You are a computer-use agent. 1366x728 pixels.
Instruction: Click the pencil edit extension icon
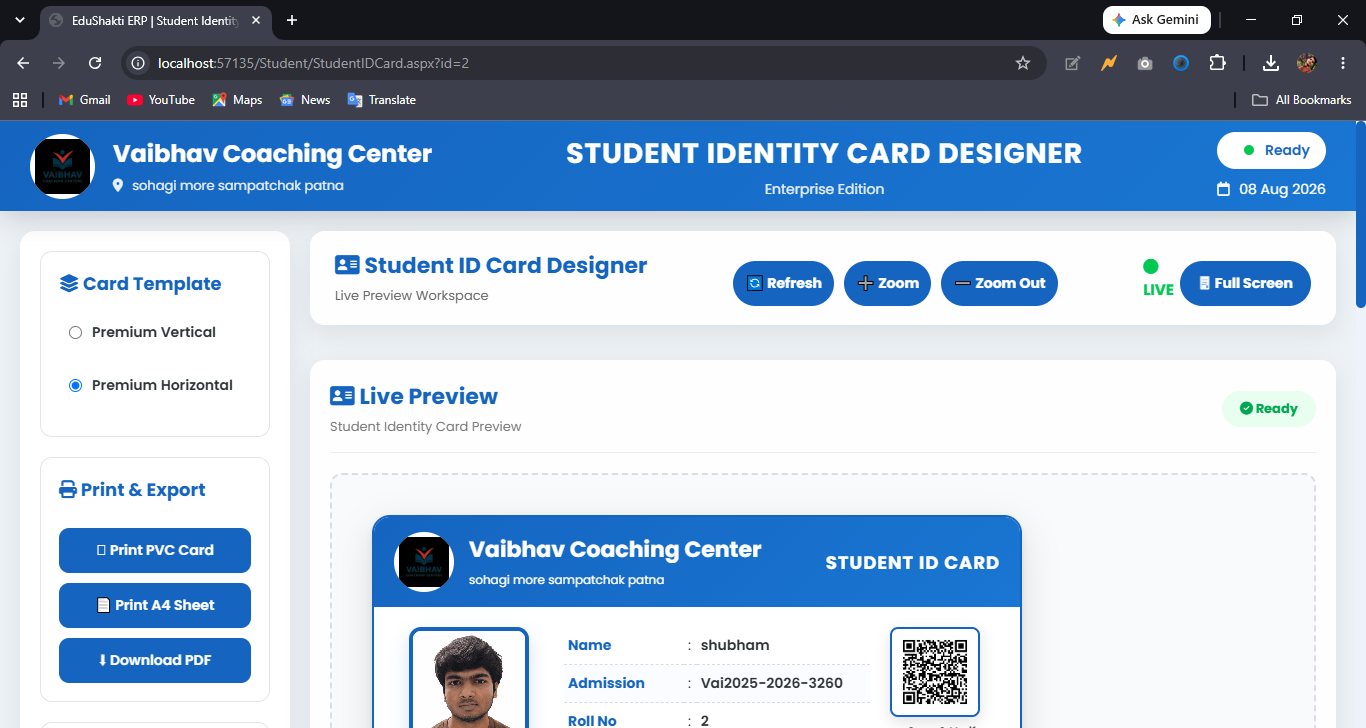tap(1073, 63)
